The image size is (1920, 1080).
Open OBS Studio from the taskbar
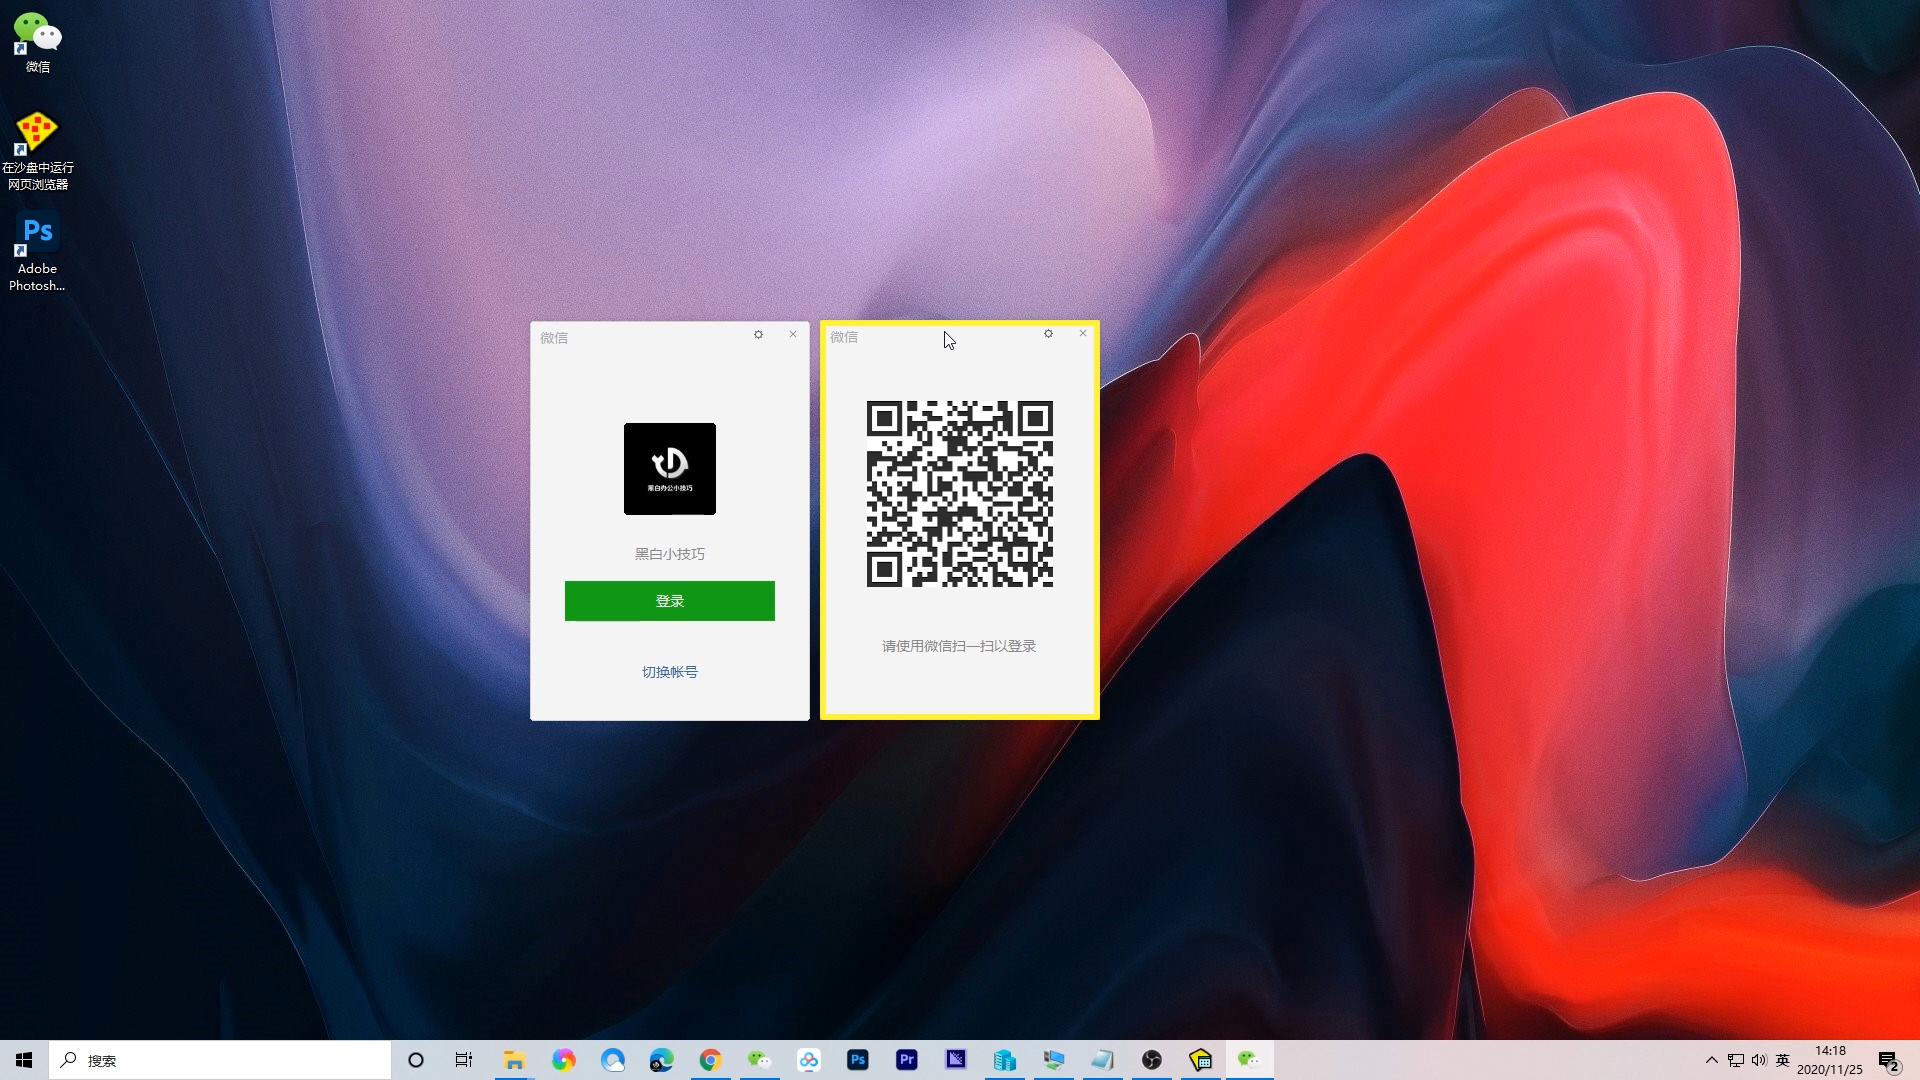point(1152,1060)
